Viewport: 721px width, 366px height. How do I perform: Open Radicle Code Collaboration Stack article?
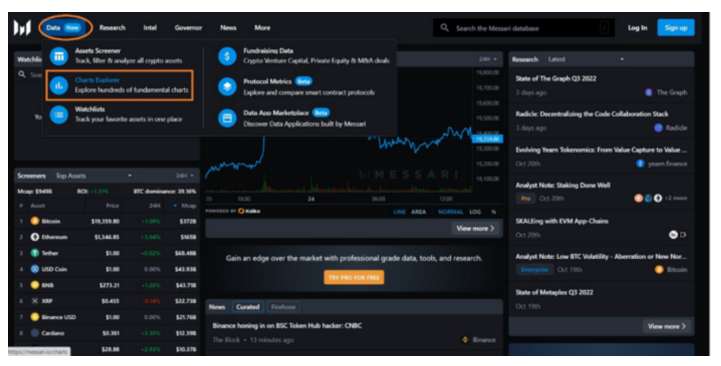[592, 114]
